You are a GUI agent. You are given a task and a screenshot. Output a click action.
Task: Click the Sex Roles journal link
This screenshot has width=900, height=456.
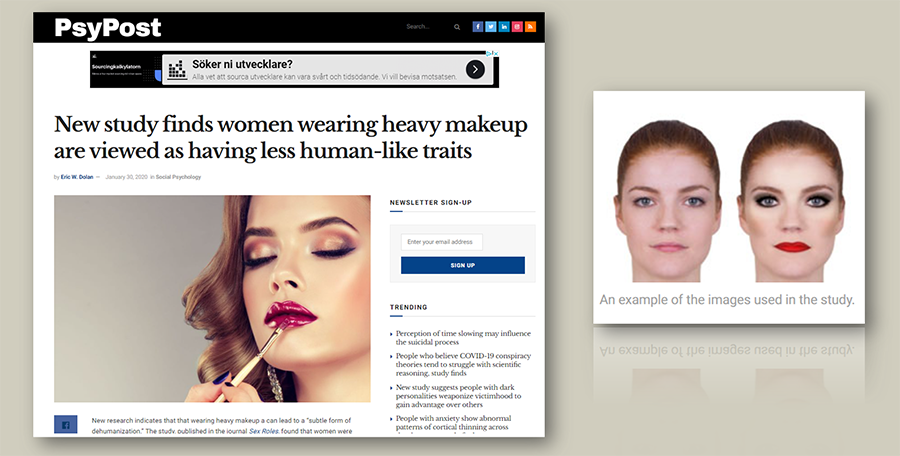(x=263, y=431)
